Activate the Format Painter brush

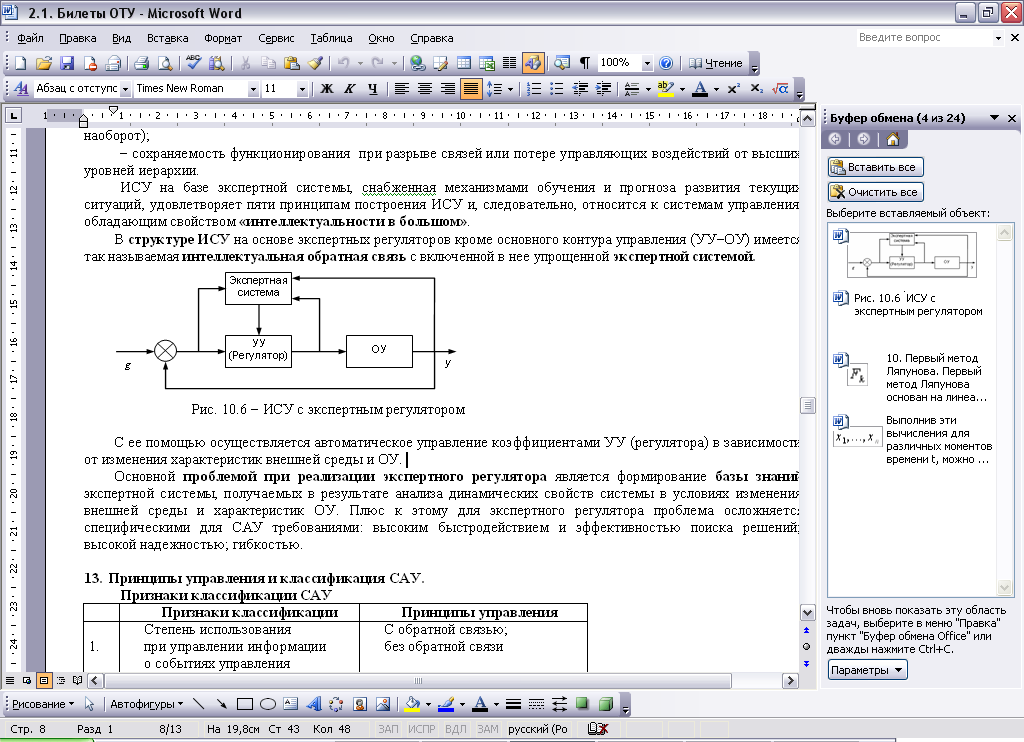[x=315, y=63]
